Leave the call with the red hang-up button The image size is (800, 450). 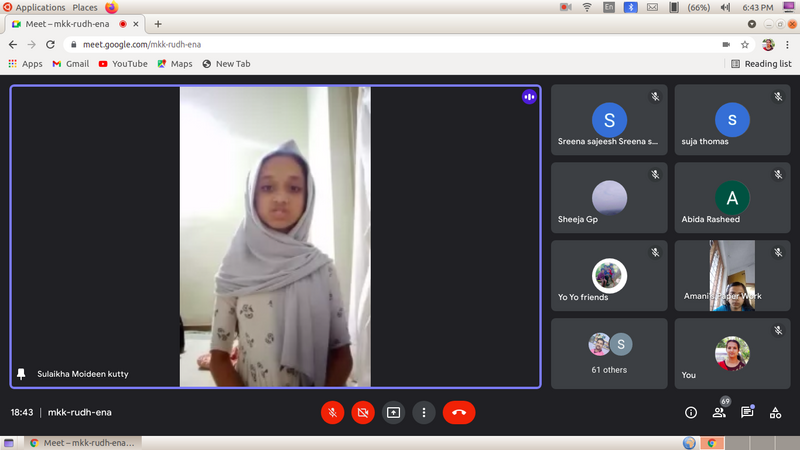point(459,412)
